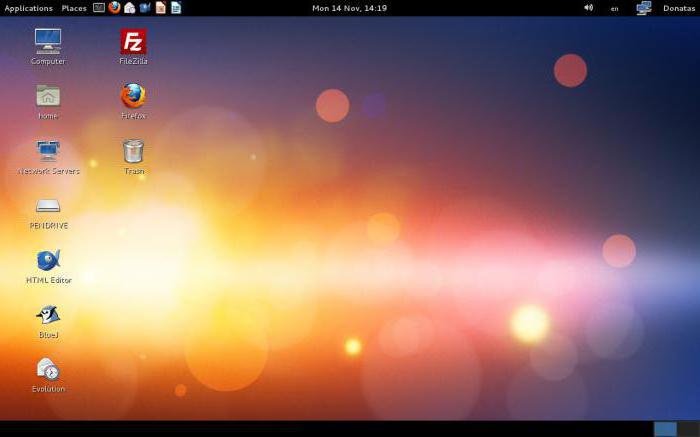Open the Computer desktop icon
Image resolution: width=700 pixels, height=437 pixels.
click(x=48, y=41)
